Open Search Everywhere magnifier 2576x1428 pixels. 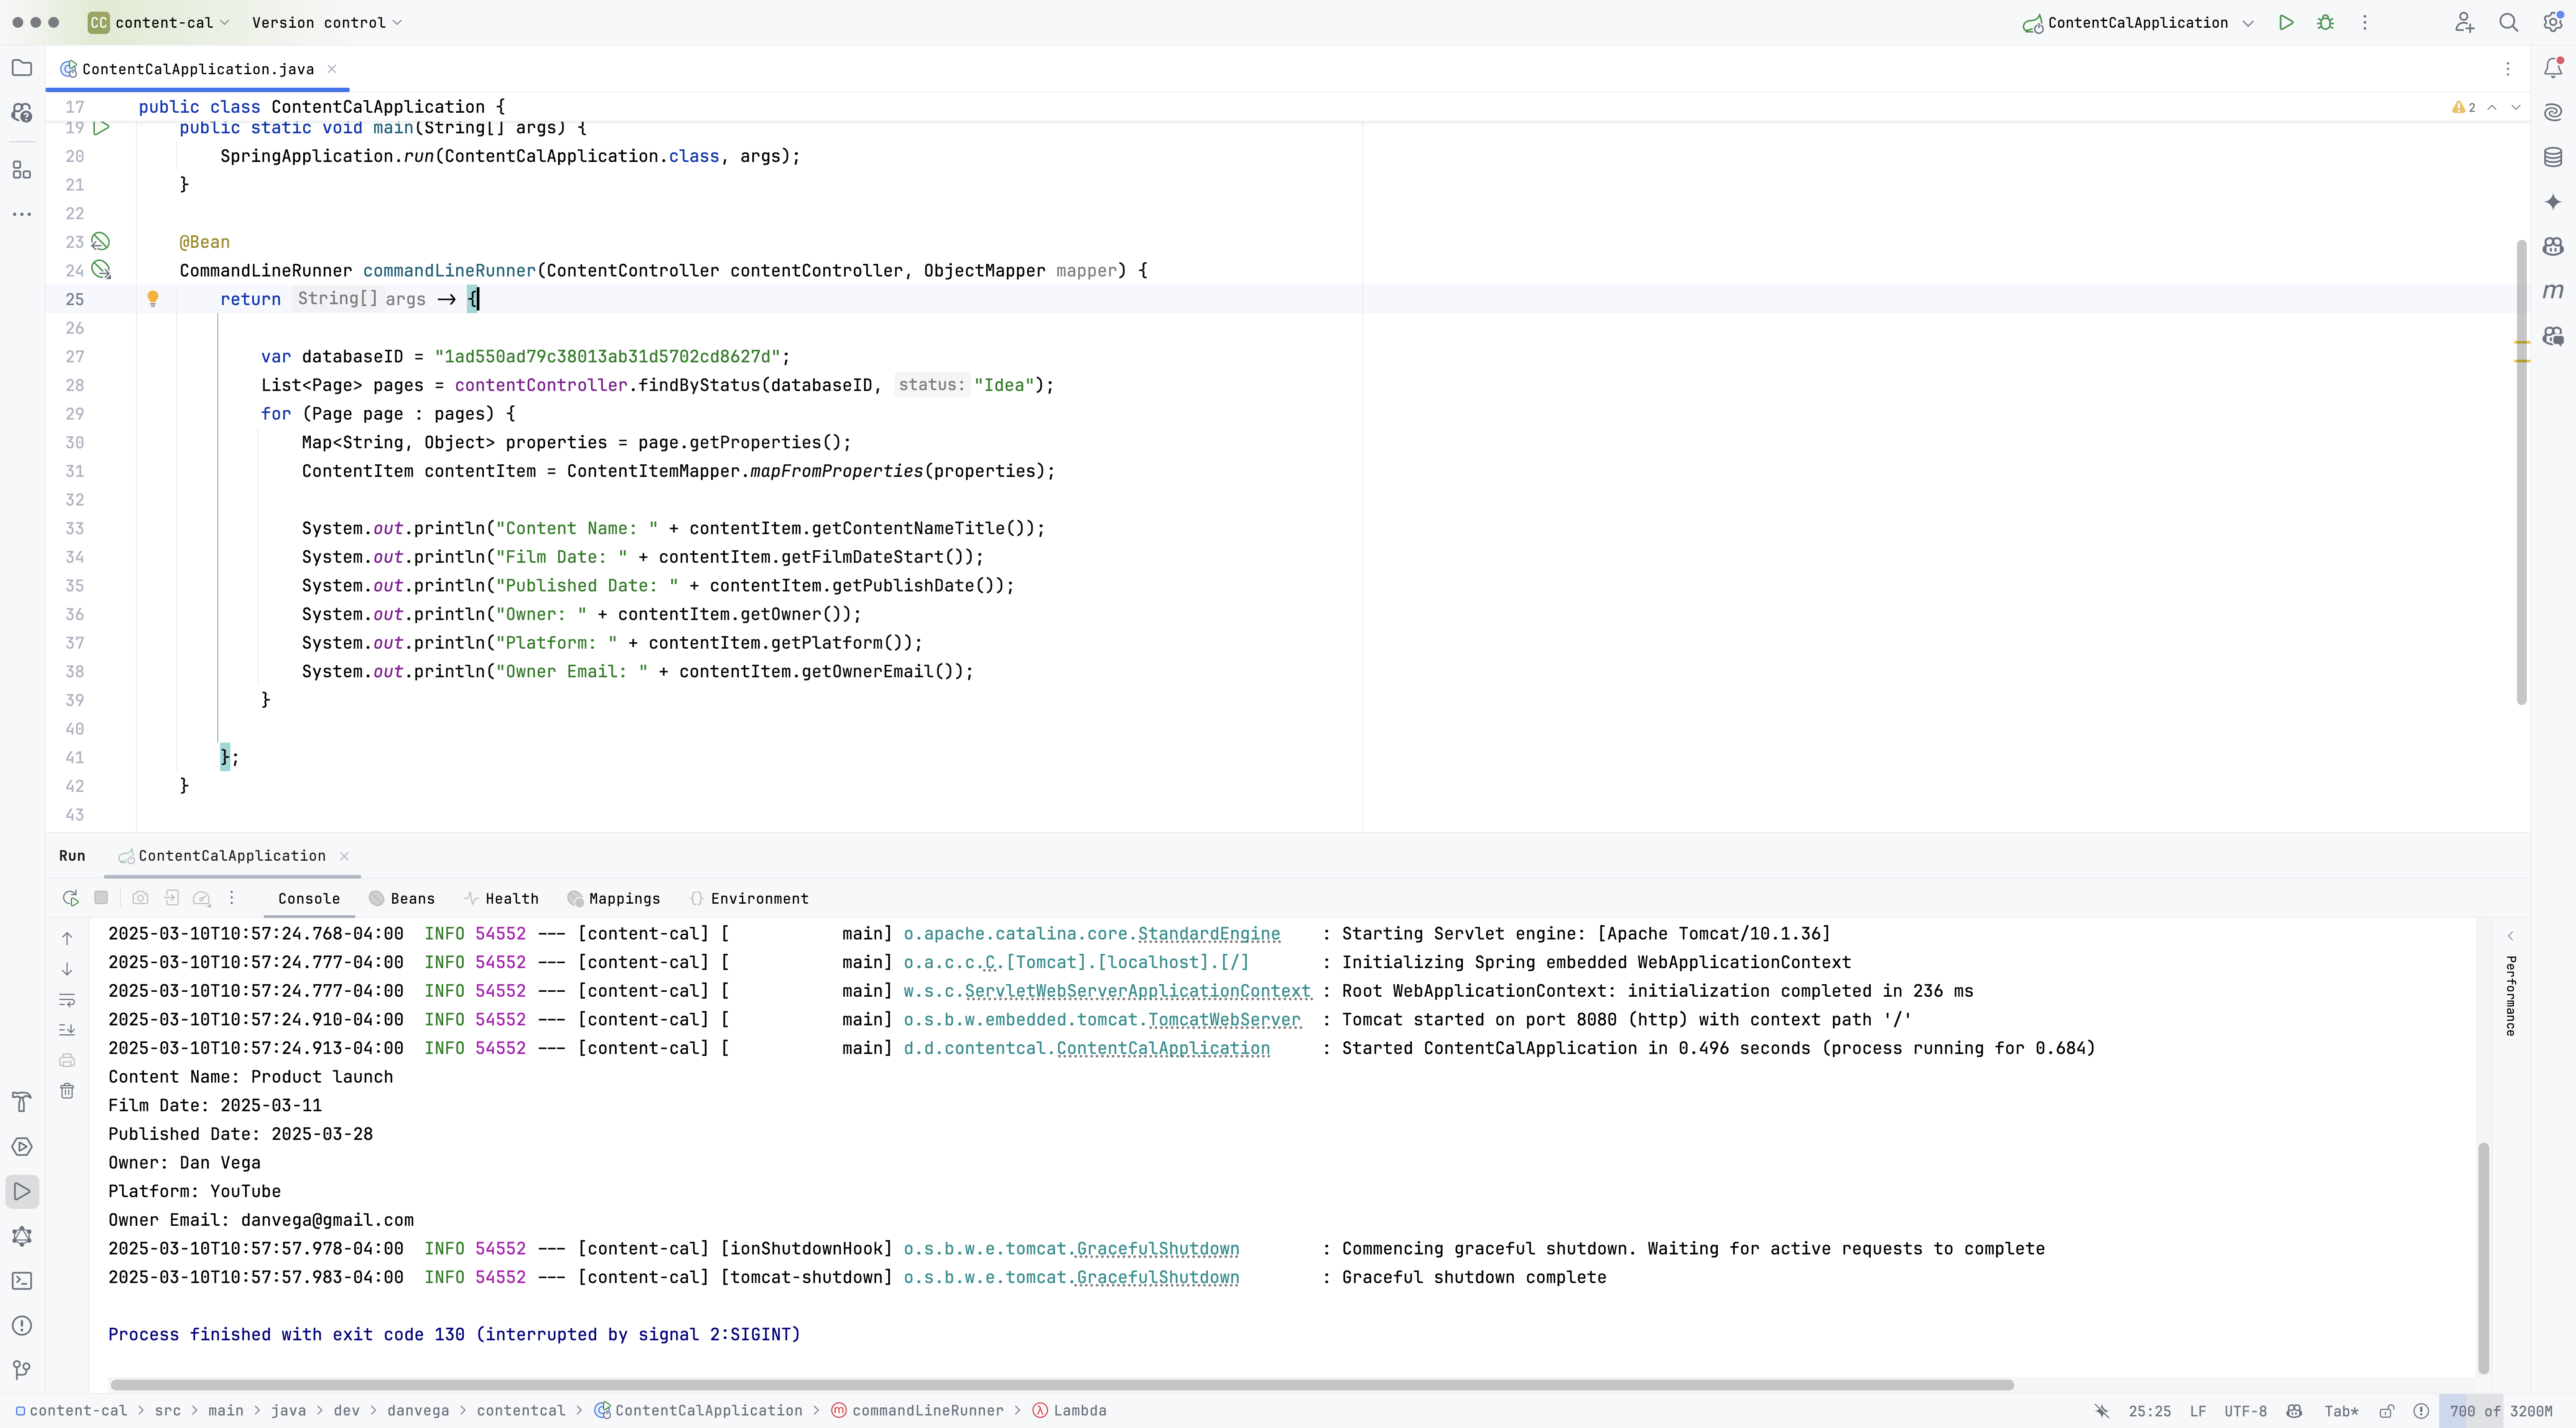point(2509,22)
